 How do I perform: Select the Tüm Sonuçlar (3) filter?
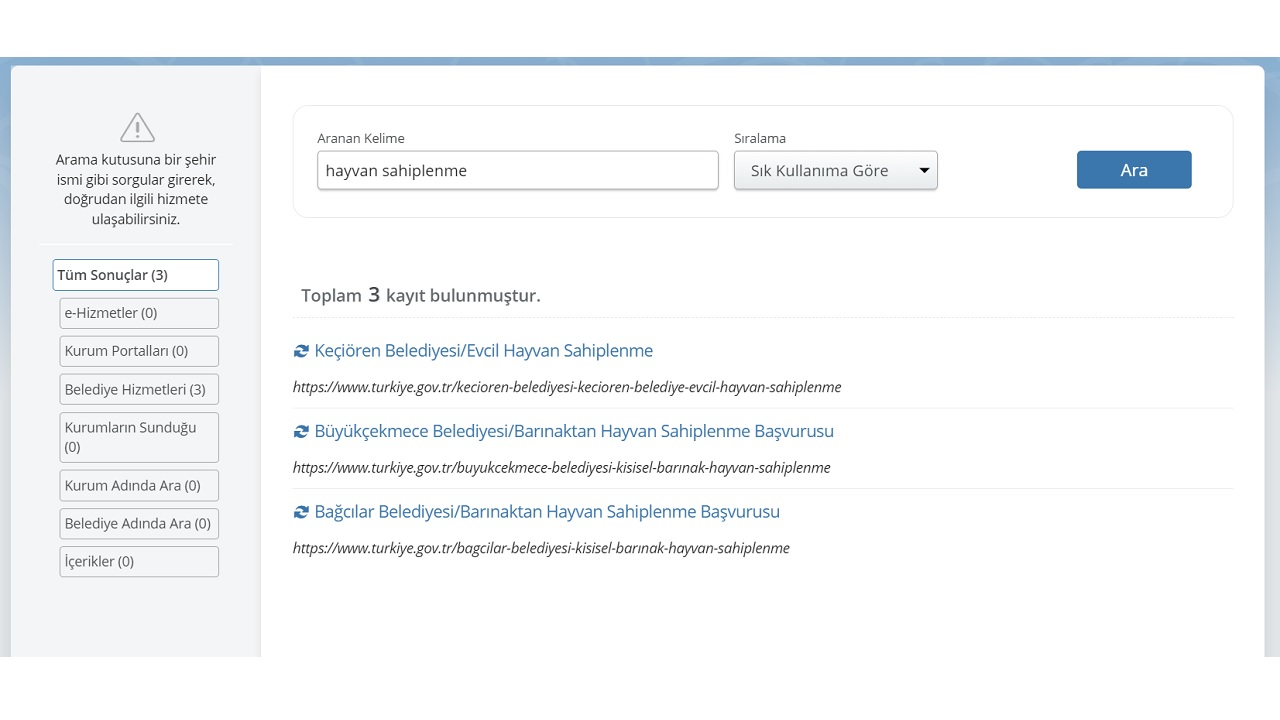136,275
